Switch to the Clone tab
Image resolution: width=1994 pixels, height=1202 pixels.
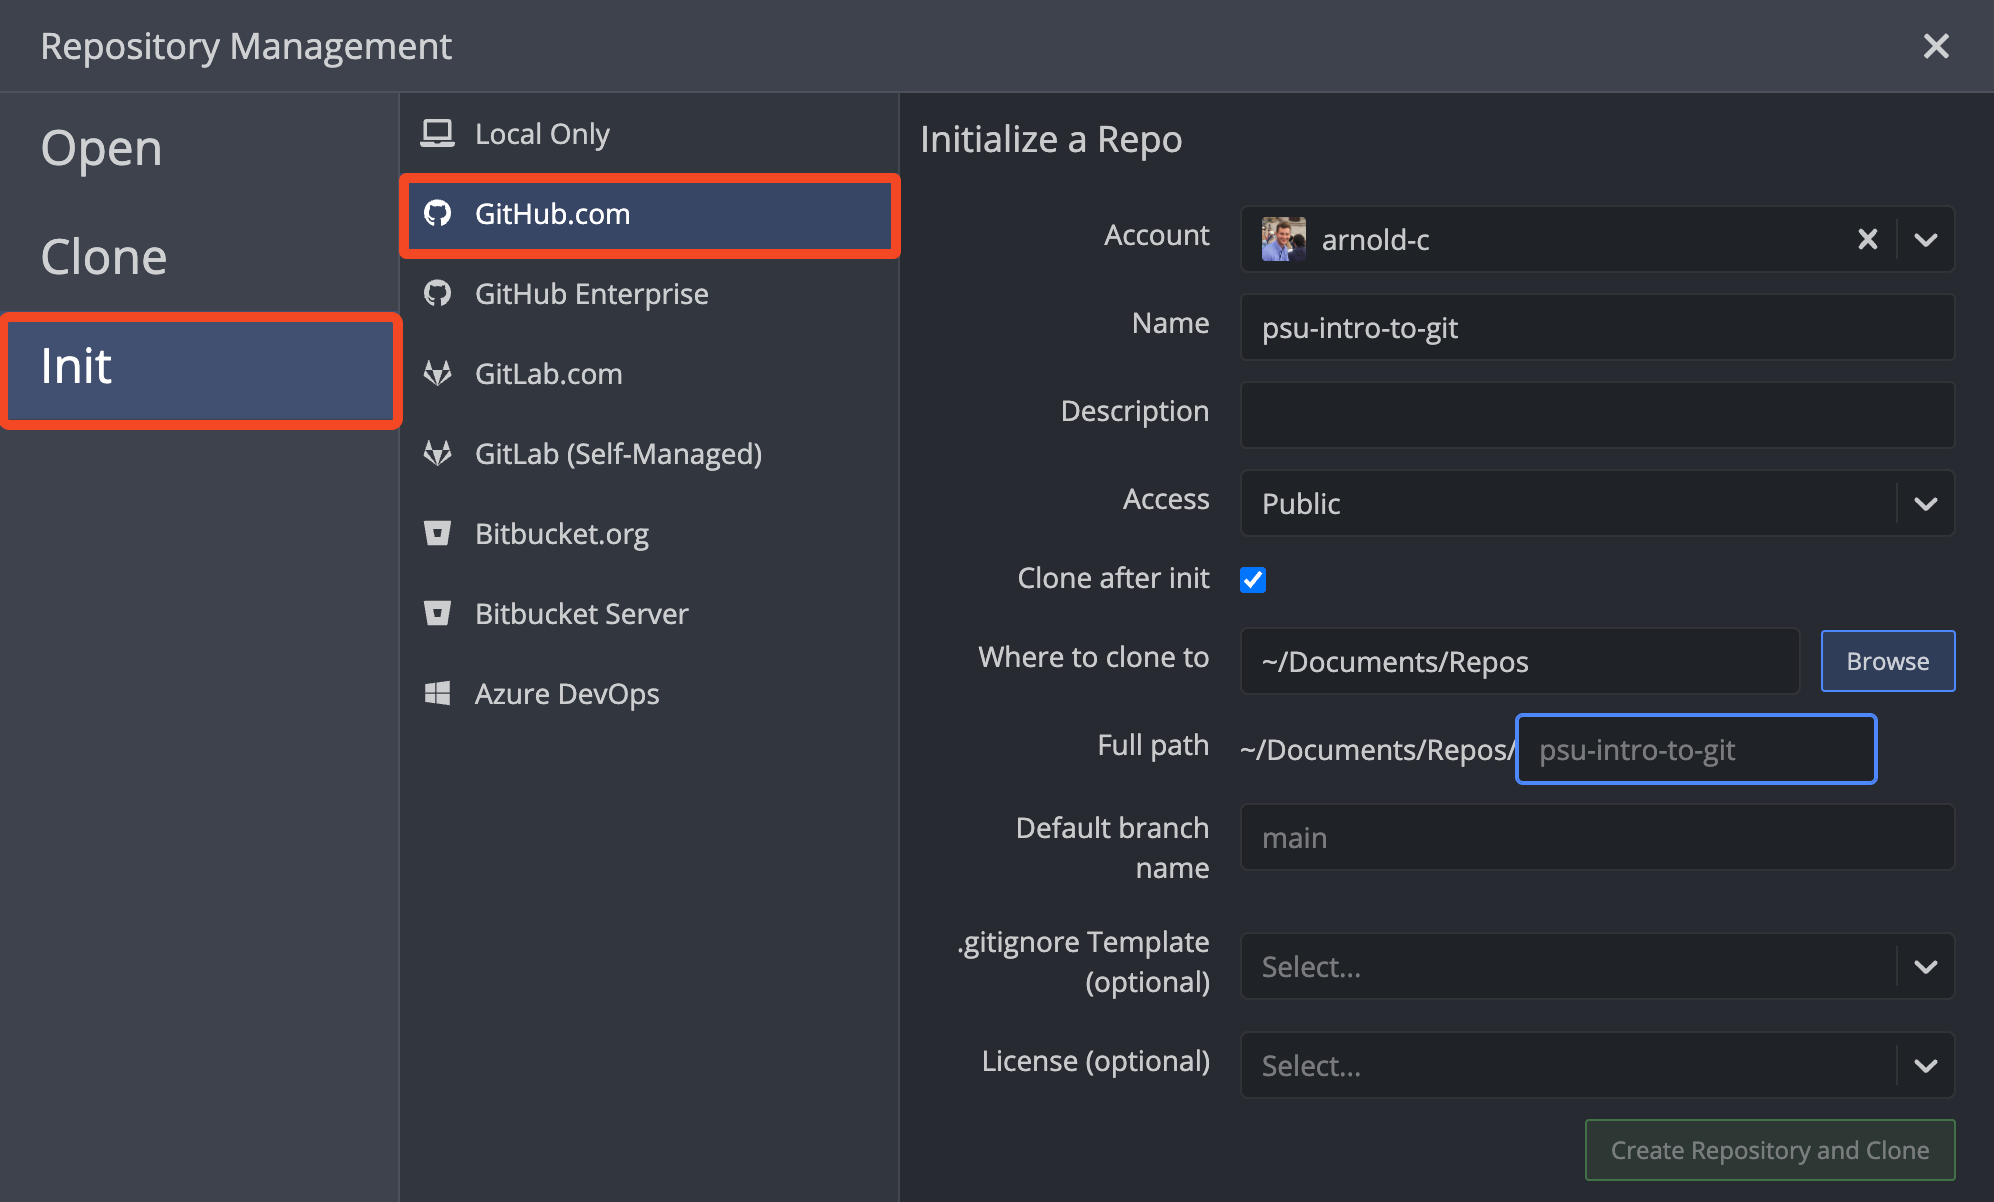104,257
